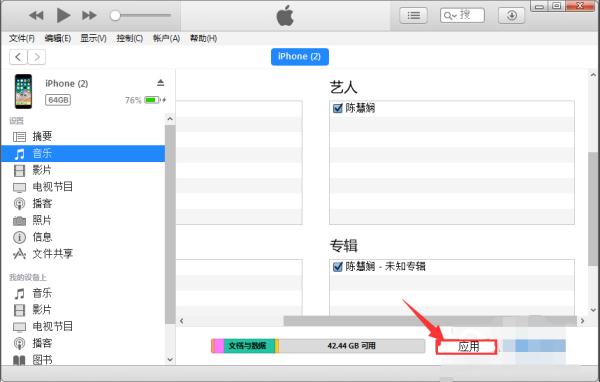Click the iPhone (2) device button
This screenshot has height=382, width=600.
tap(300, 57)
